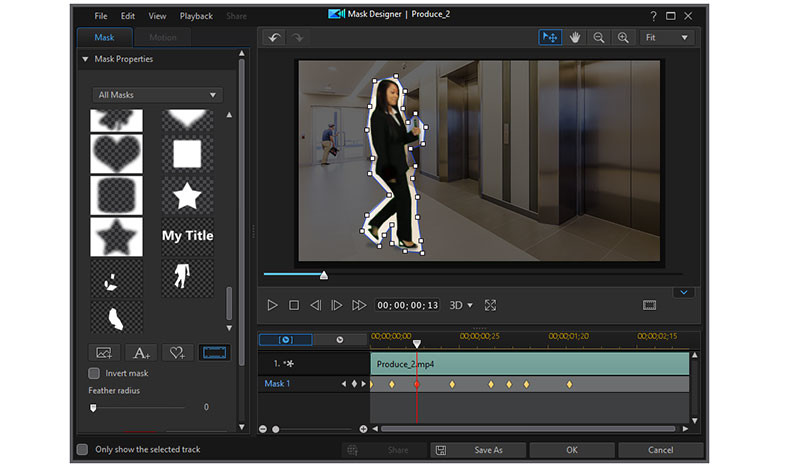Enable the Invert mask checkbox
This screenshot has height=467, width=800.
point(94,373)
